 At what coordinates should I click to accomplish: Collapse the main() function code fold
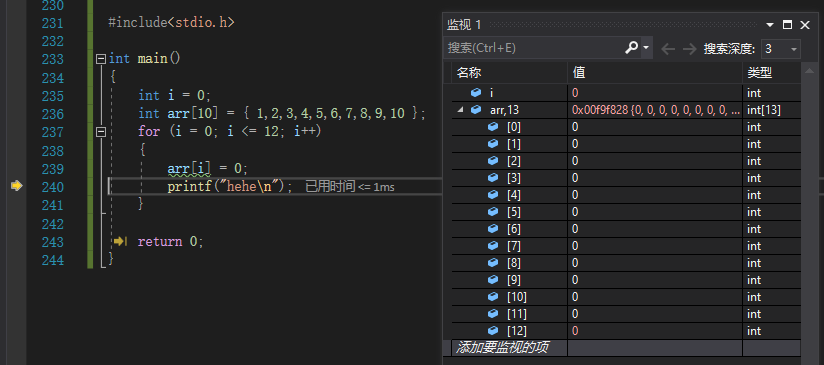point(101,59)
